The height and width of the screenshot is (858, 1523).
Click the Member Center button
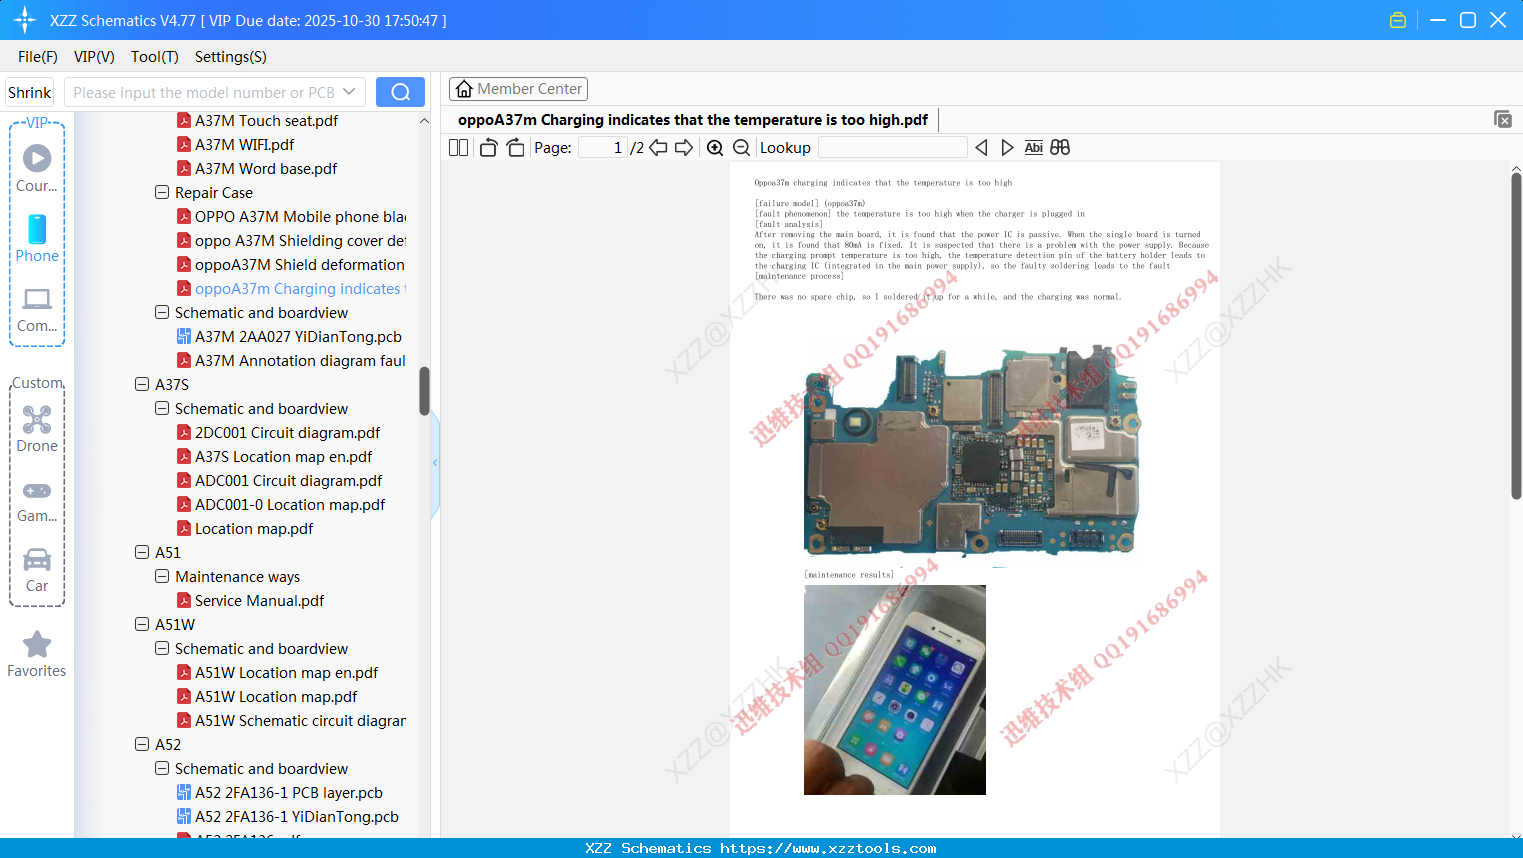click(518, 89)
